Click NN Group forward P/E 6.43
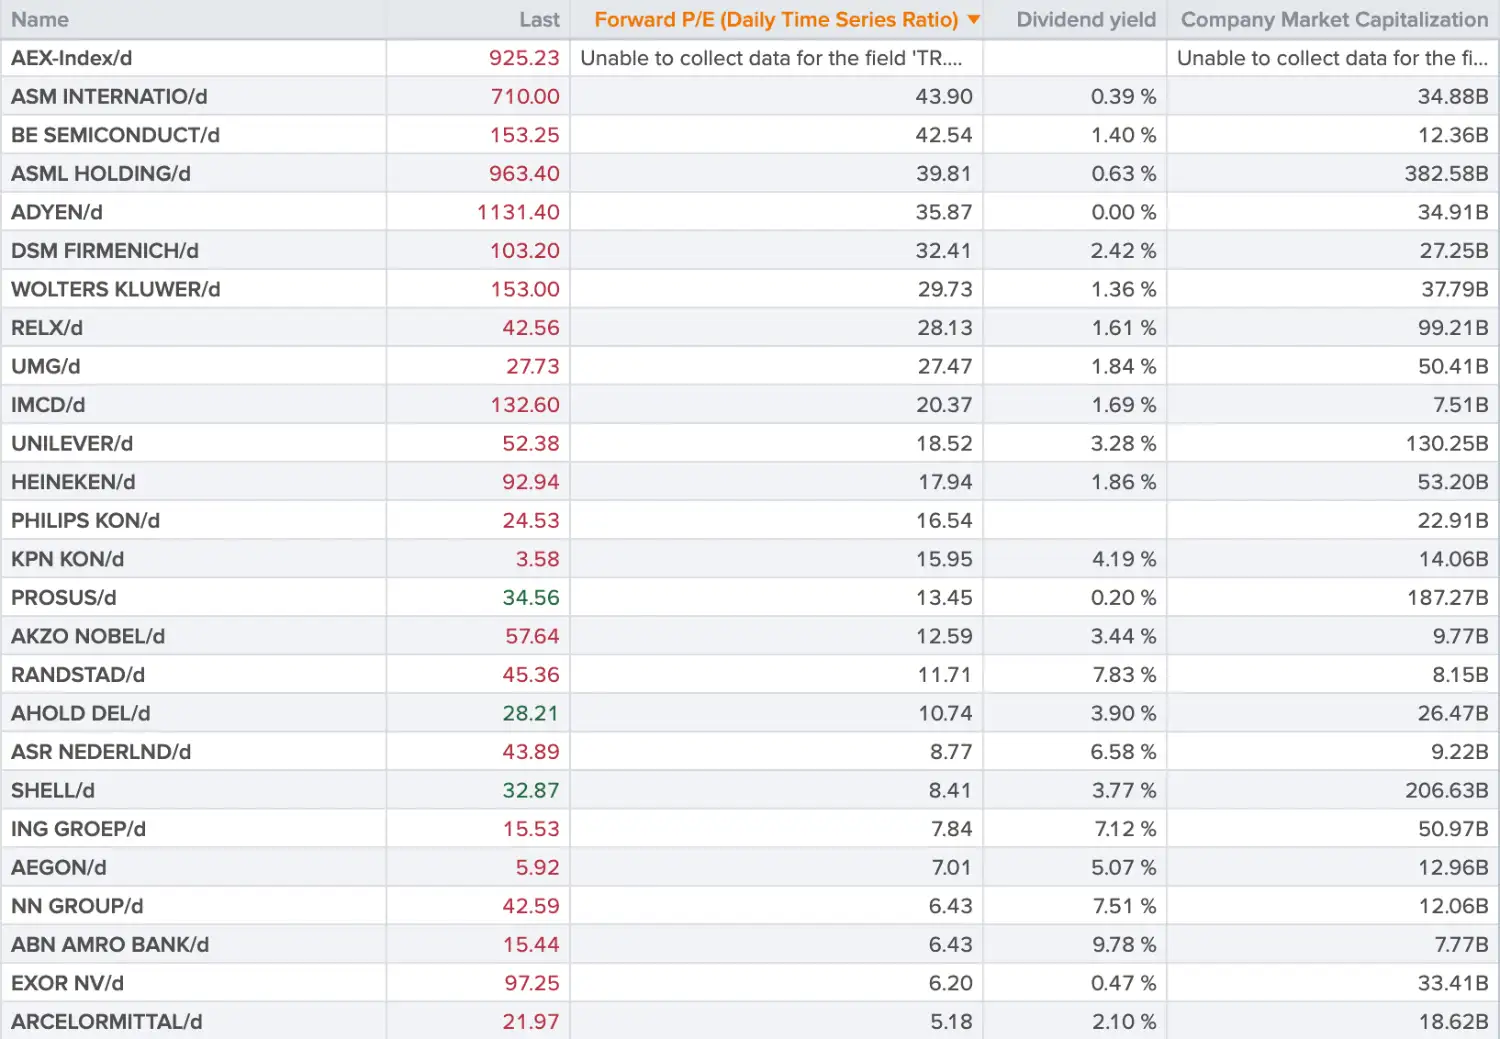 pyautogui.click(x=950, y=906)
